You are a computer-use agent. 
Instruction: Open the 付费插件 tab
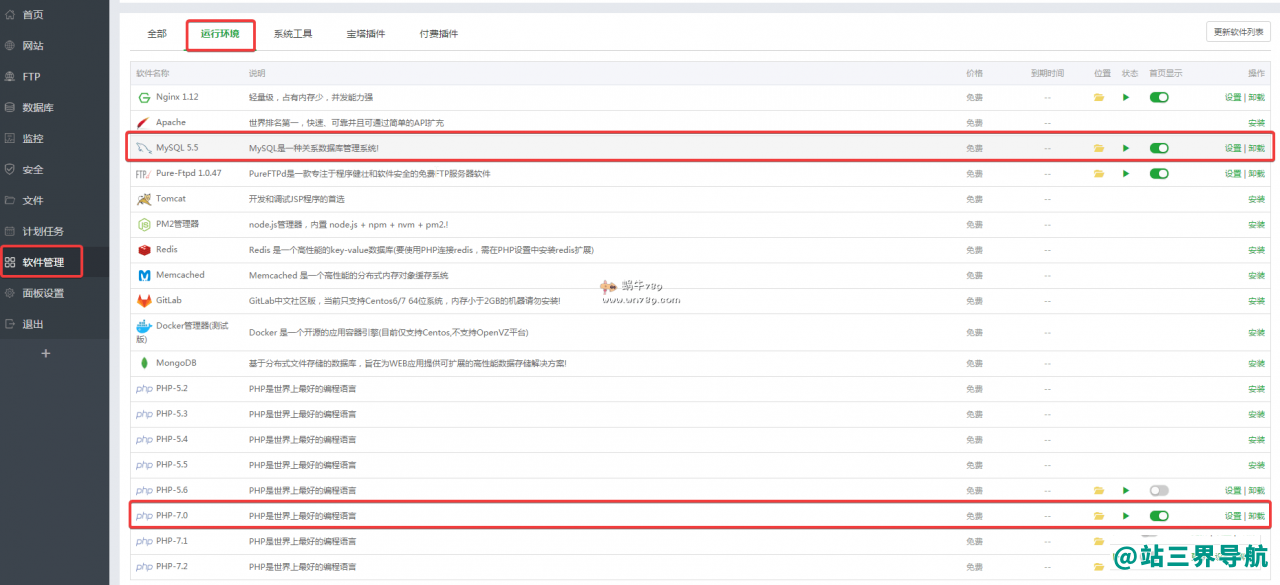click(x=439, y=34)
